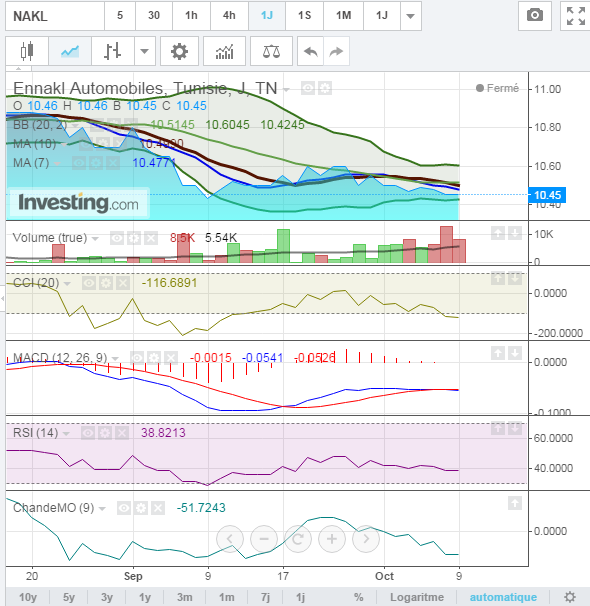590x606 pixels.
Task: Move Volume pane down
Action: [x=515, y=233]
